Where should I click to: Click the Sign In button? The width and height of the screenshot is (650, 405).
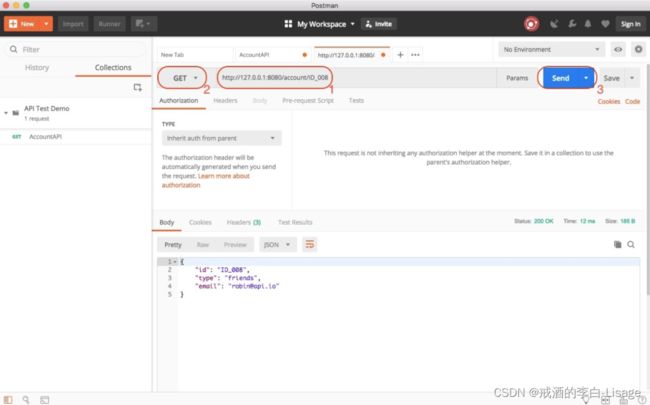(x=630, y=24)
